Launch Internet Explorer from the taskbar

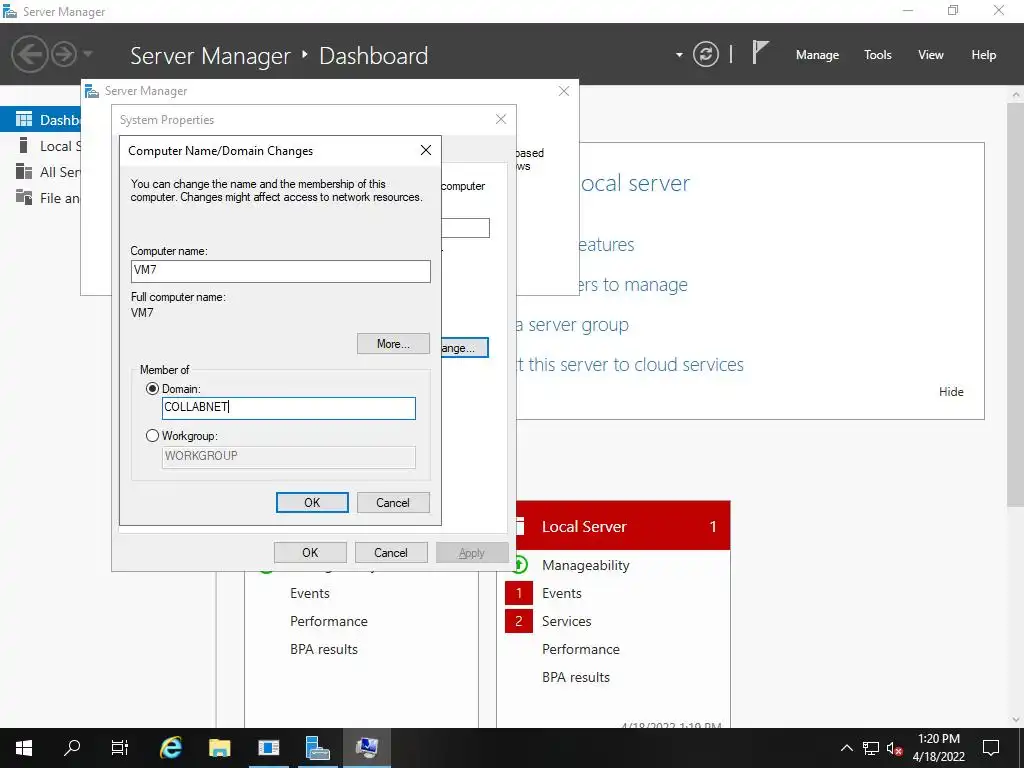(170, 748)
